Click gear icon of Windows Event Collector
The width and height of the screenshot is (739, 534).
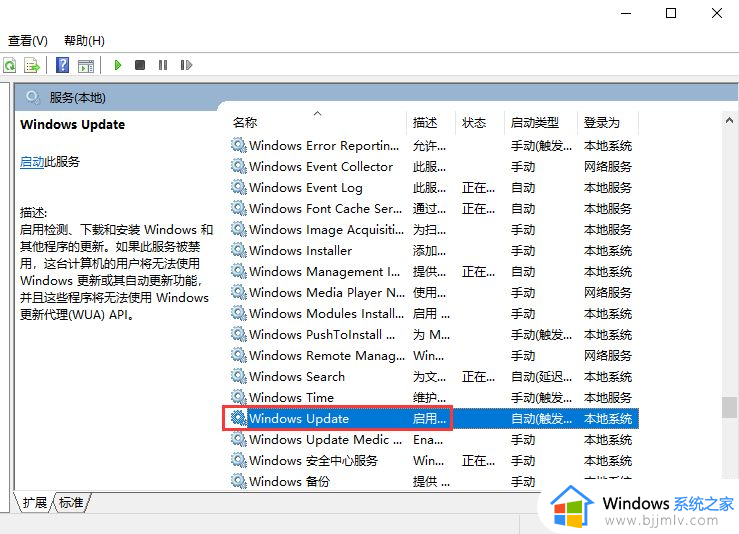coord(238,166)
